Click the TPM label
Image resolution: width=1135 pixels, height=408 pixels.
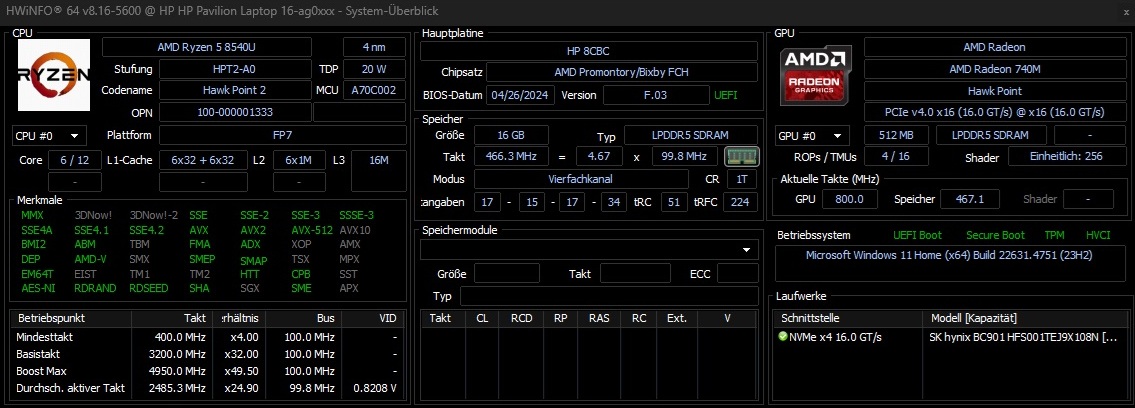[x=1054, y=235]
